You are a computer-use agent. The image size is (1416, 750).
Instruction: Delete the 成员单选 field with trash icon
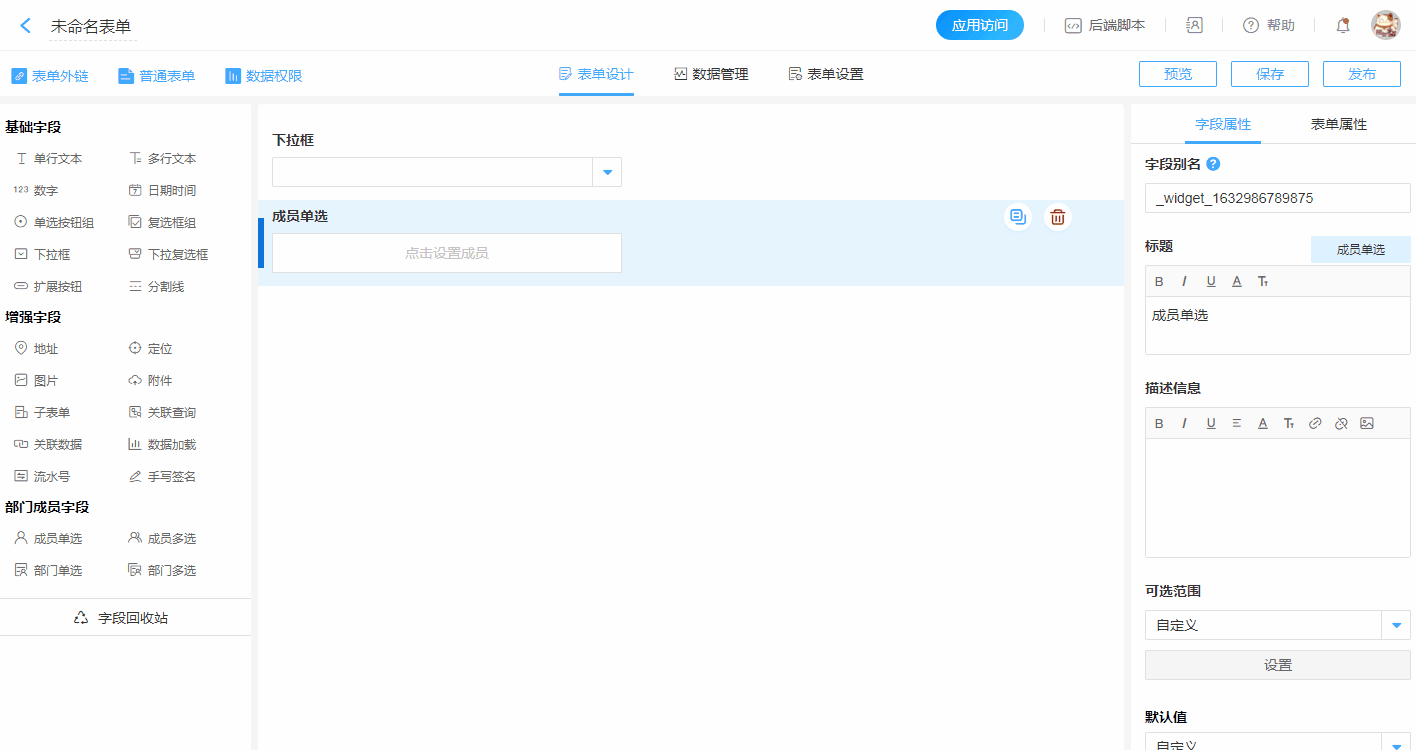[1057, 216]
